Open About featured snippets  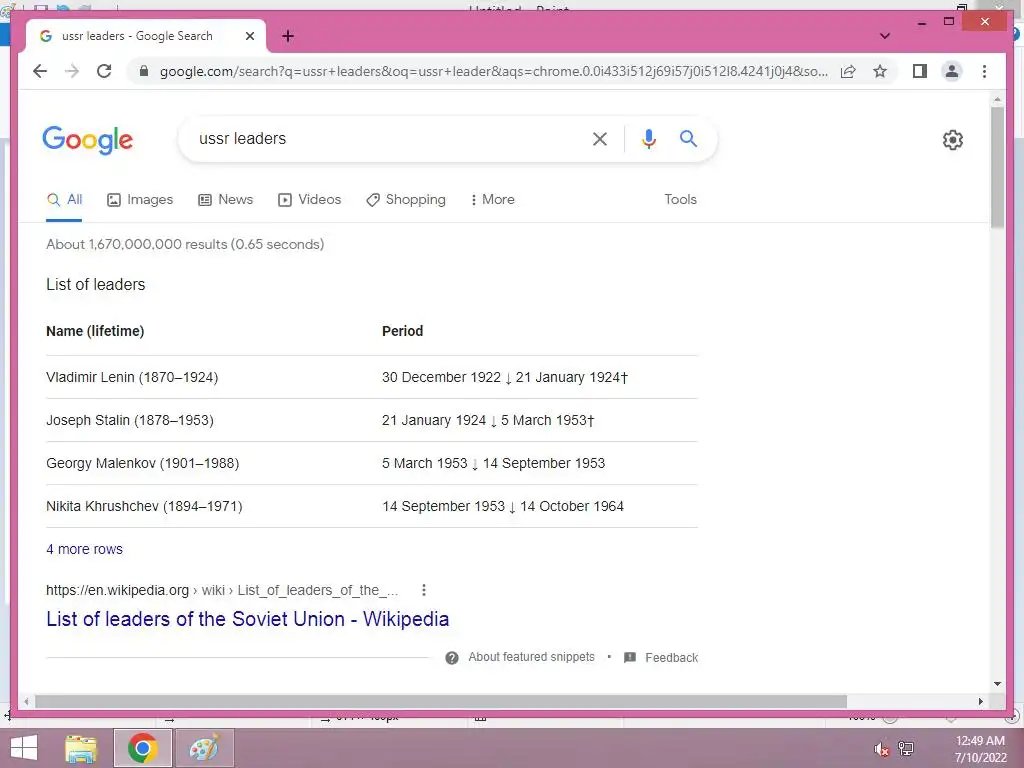(x=531, y=657)
